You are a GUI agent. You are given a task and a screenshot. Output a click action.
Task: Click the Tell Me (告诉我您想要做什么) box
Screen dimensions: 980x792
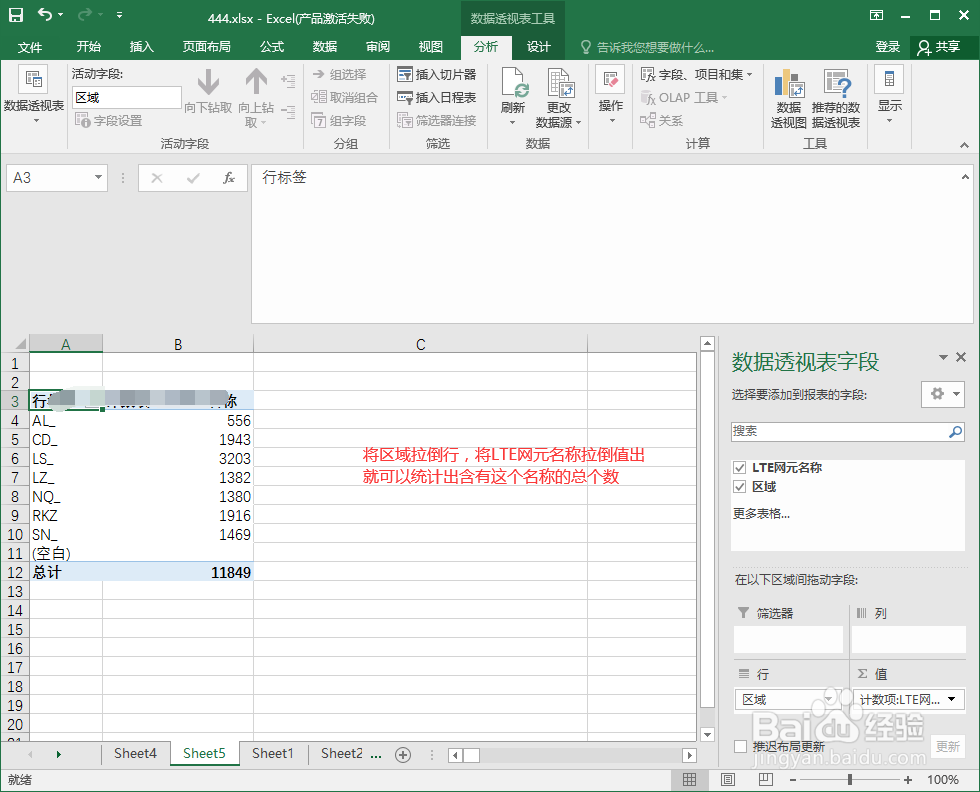[647, 48]
